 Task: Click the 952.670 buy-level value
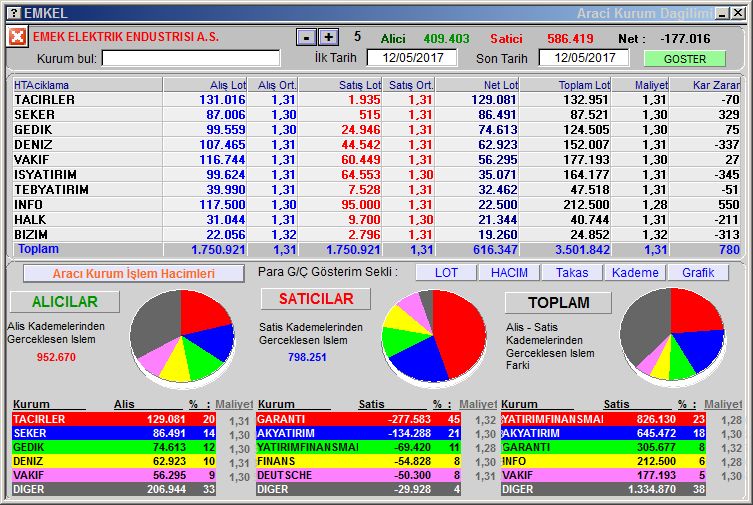(x=56, y=357)
